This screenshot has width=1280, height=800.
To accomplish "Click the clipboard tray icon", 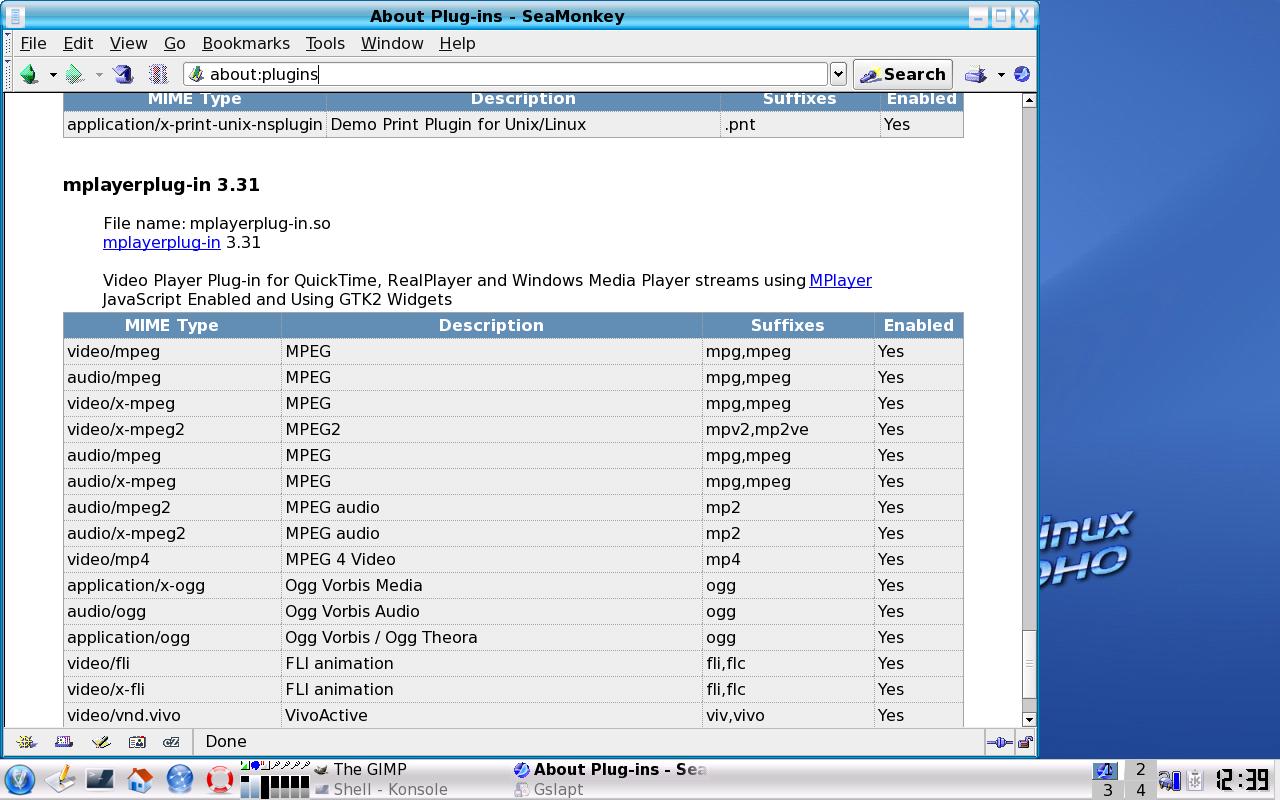I will [x=1193, y=780].
